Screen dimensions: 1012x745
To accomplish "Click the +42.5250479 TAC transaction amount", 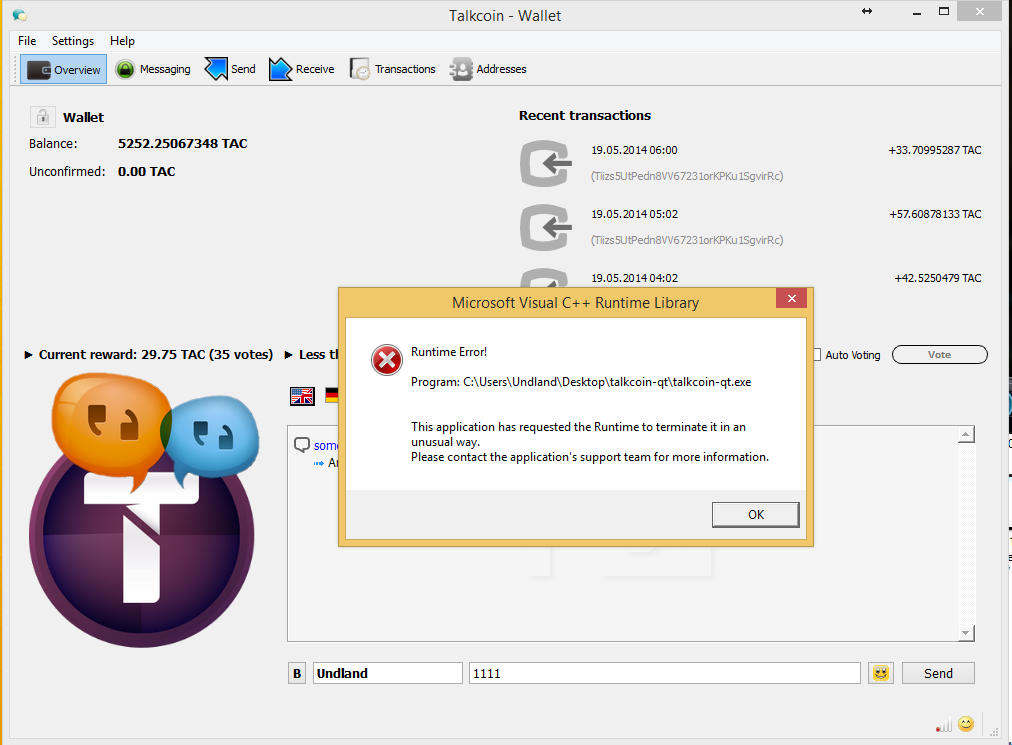I will point(938,278).
